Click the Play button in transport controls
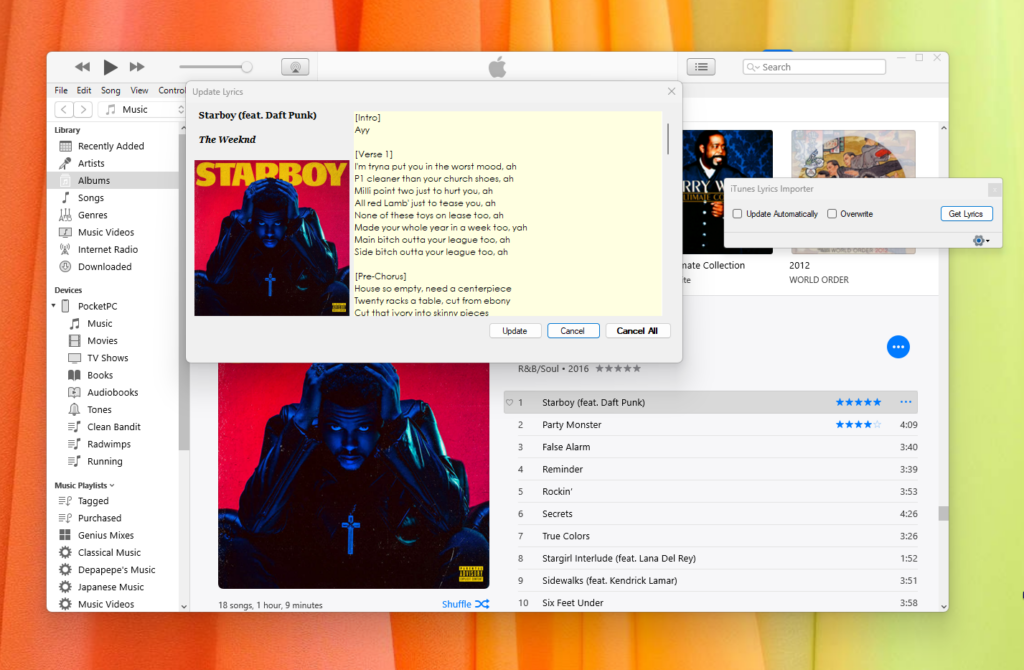The image size is (1024, 670). pyautogui.click(x=110, y=67)
